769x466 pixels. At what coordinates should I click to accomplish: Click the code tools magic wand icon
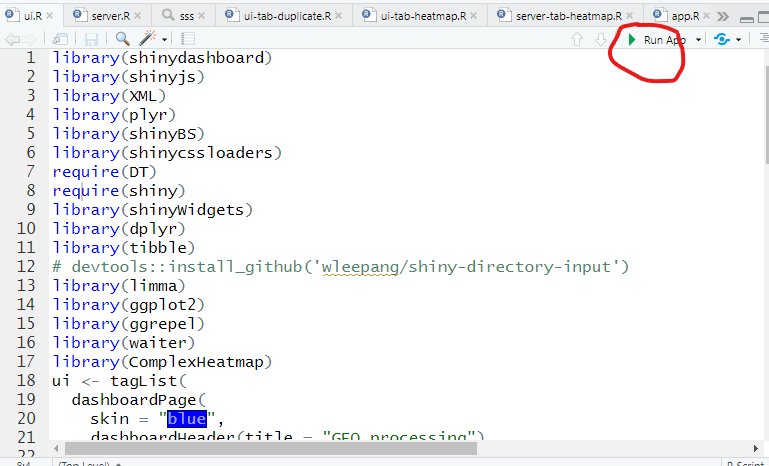148,38
